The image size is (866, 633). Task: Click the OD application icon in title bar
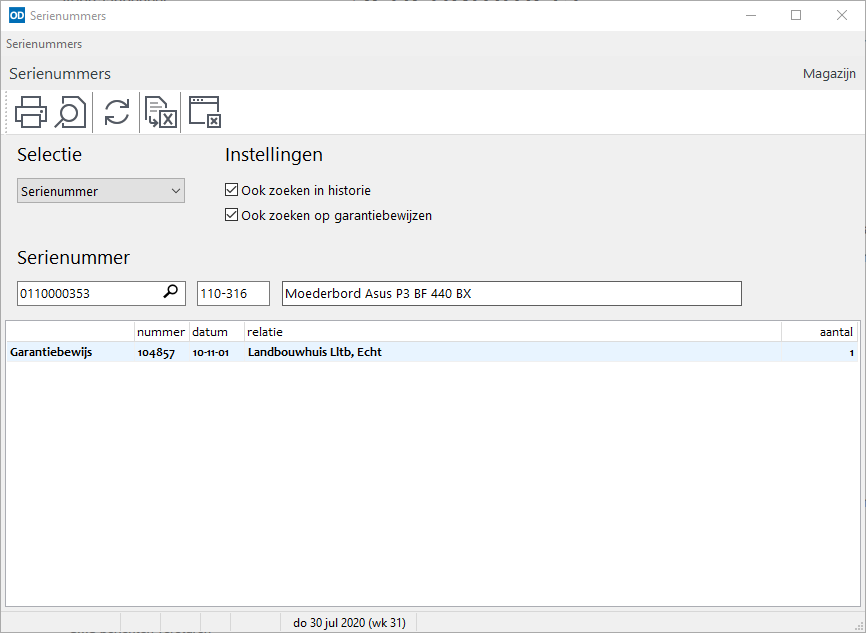coord(16,15)
